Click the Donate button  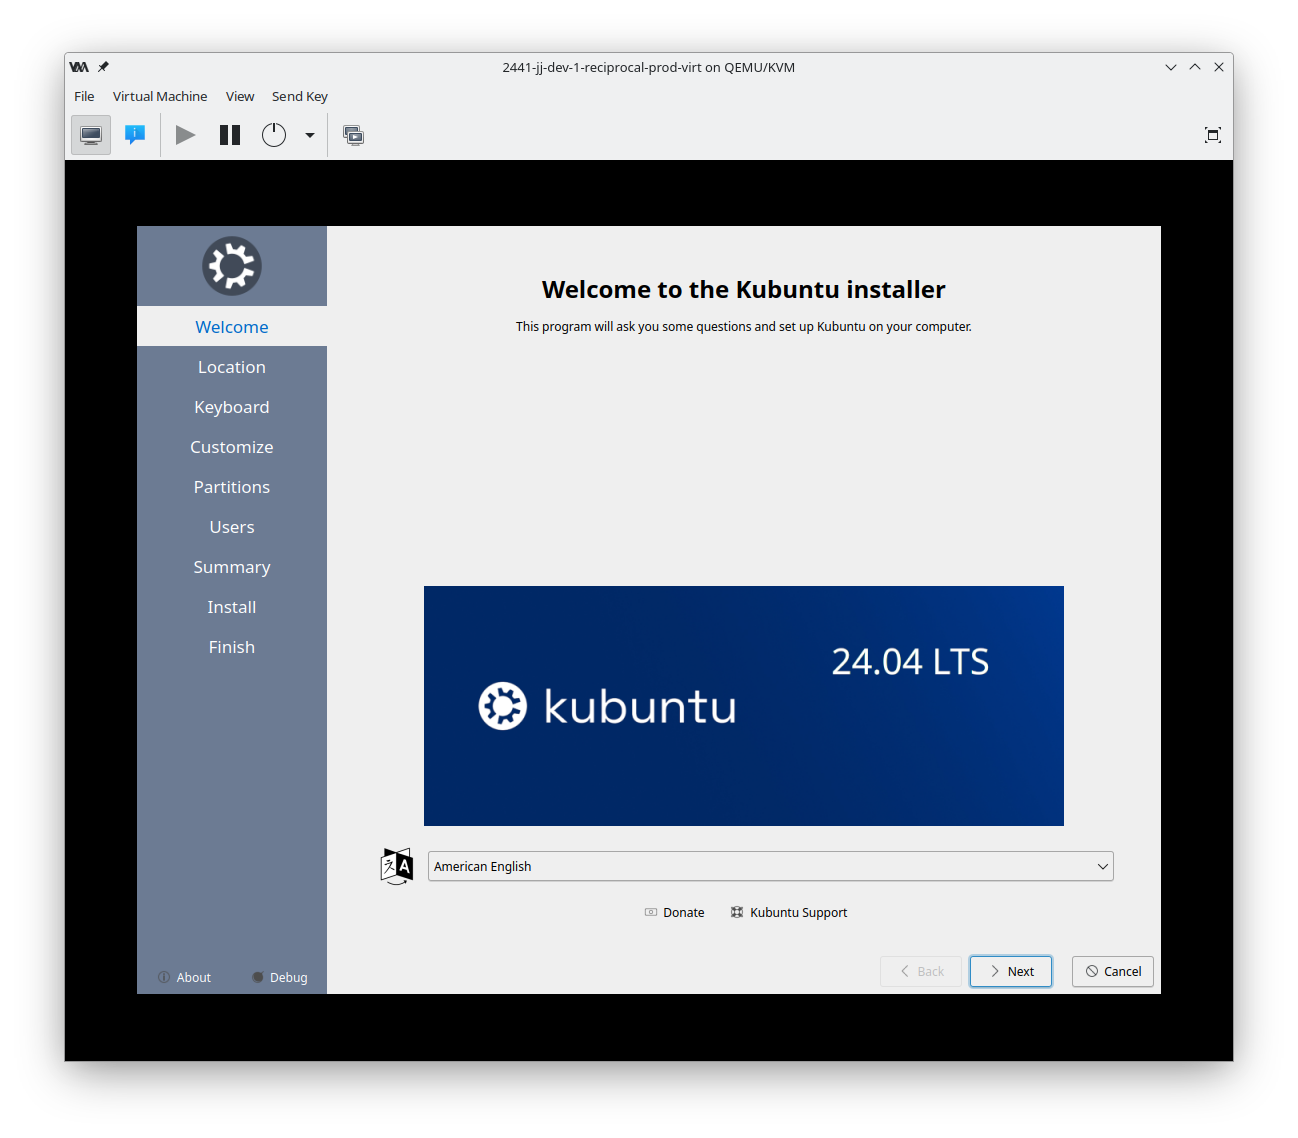(675, 912)
